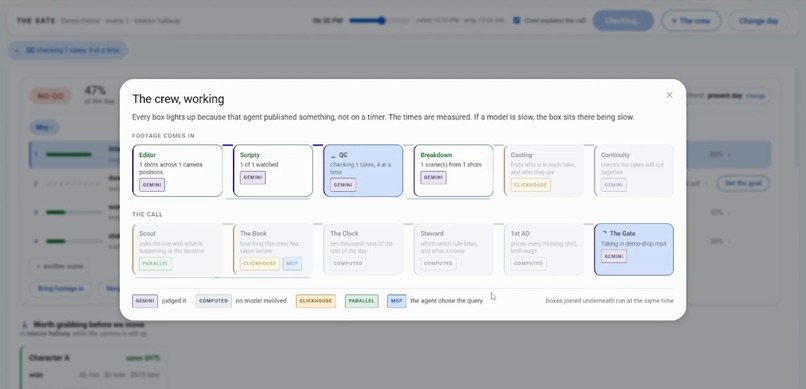This screenshot has width=806, height=389.
Task: Click 'The crew, working' dialog title
Action: click(178, 99)
